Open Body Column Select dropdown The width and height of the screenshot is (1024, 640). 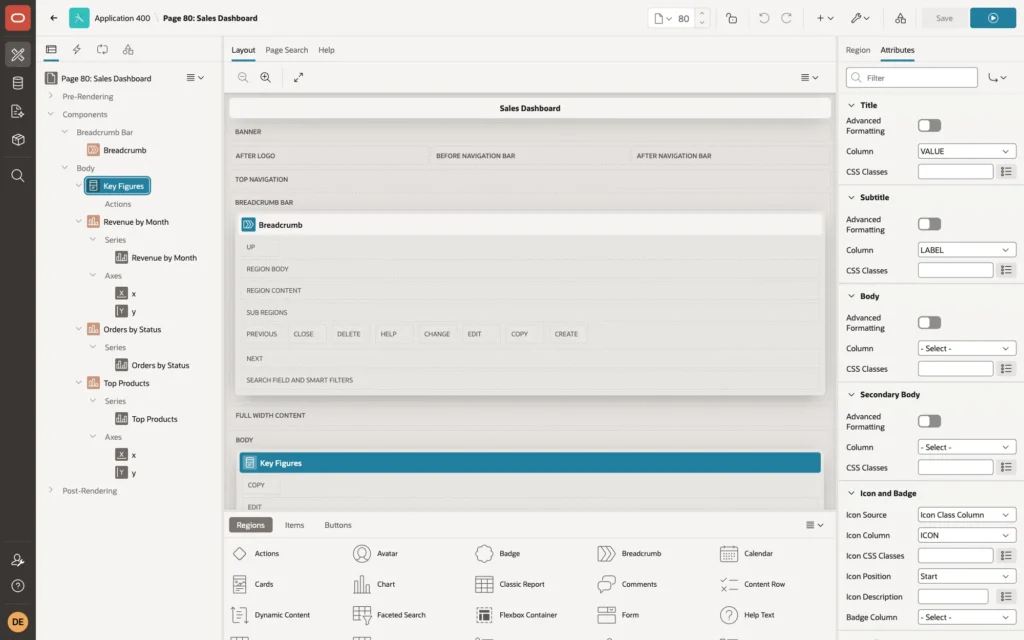click(x=967, y=349)
